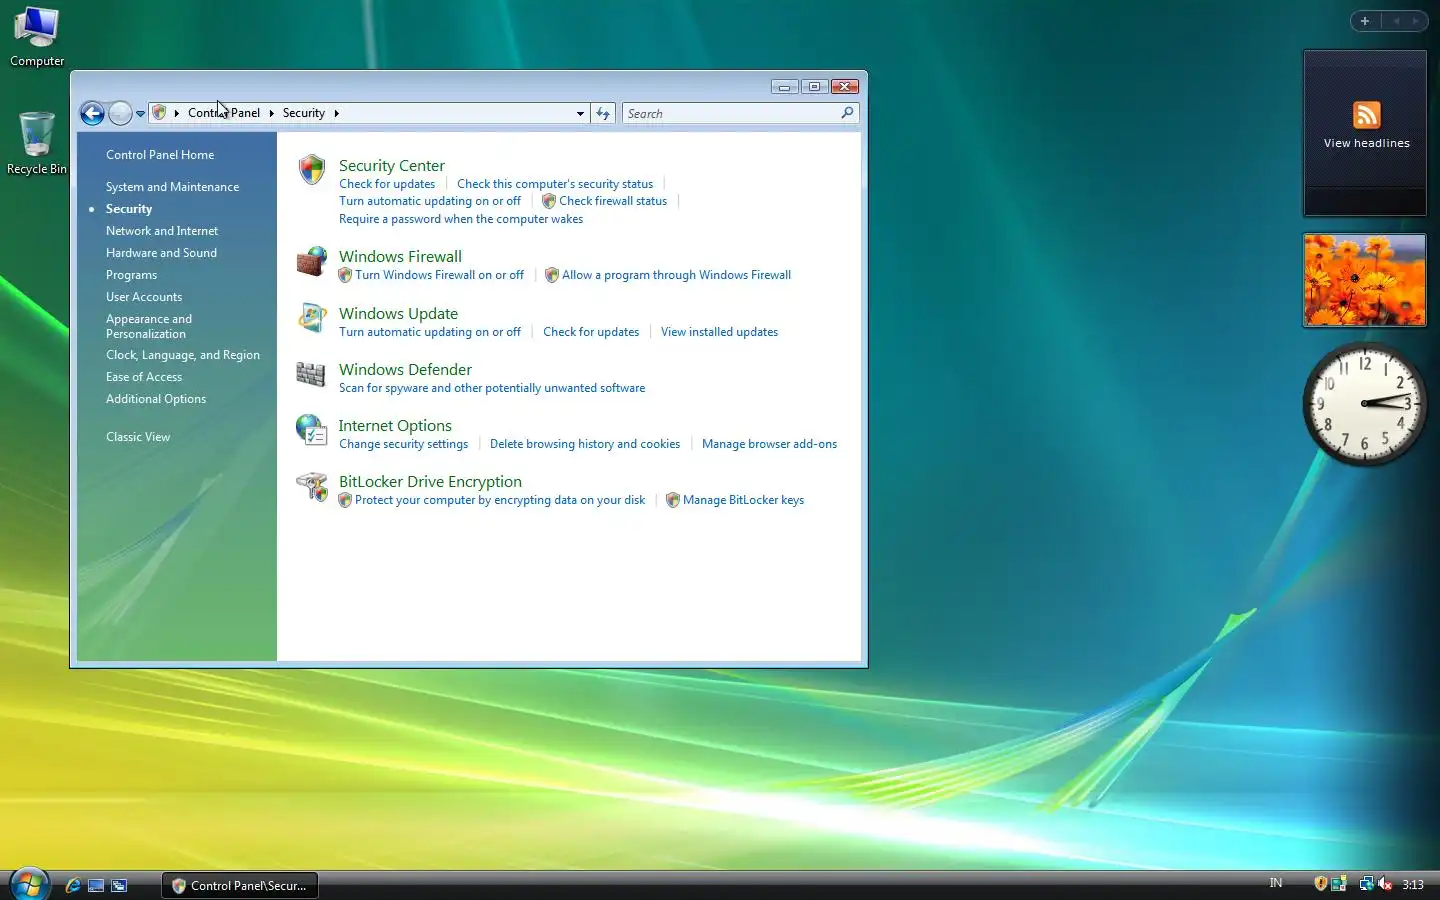The image size is (1440, 900).
Task: Click Manage browser add-ons link
Action: coord(769,444)
